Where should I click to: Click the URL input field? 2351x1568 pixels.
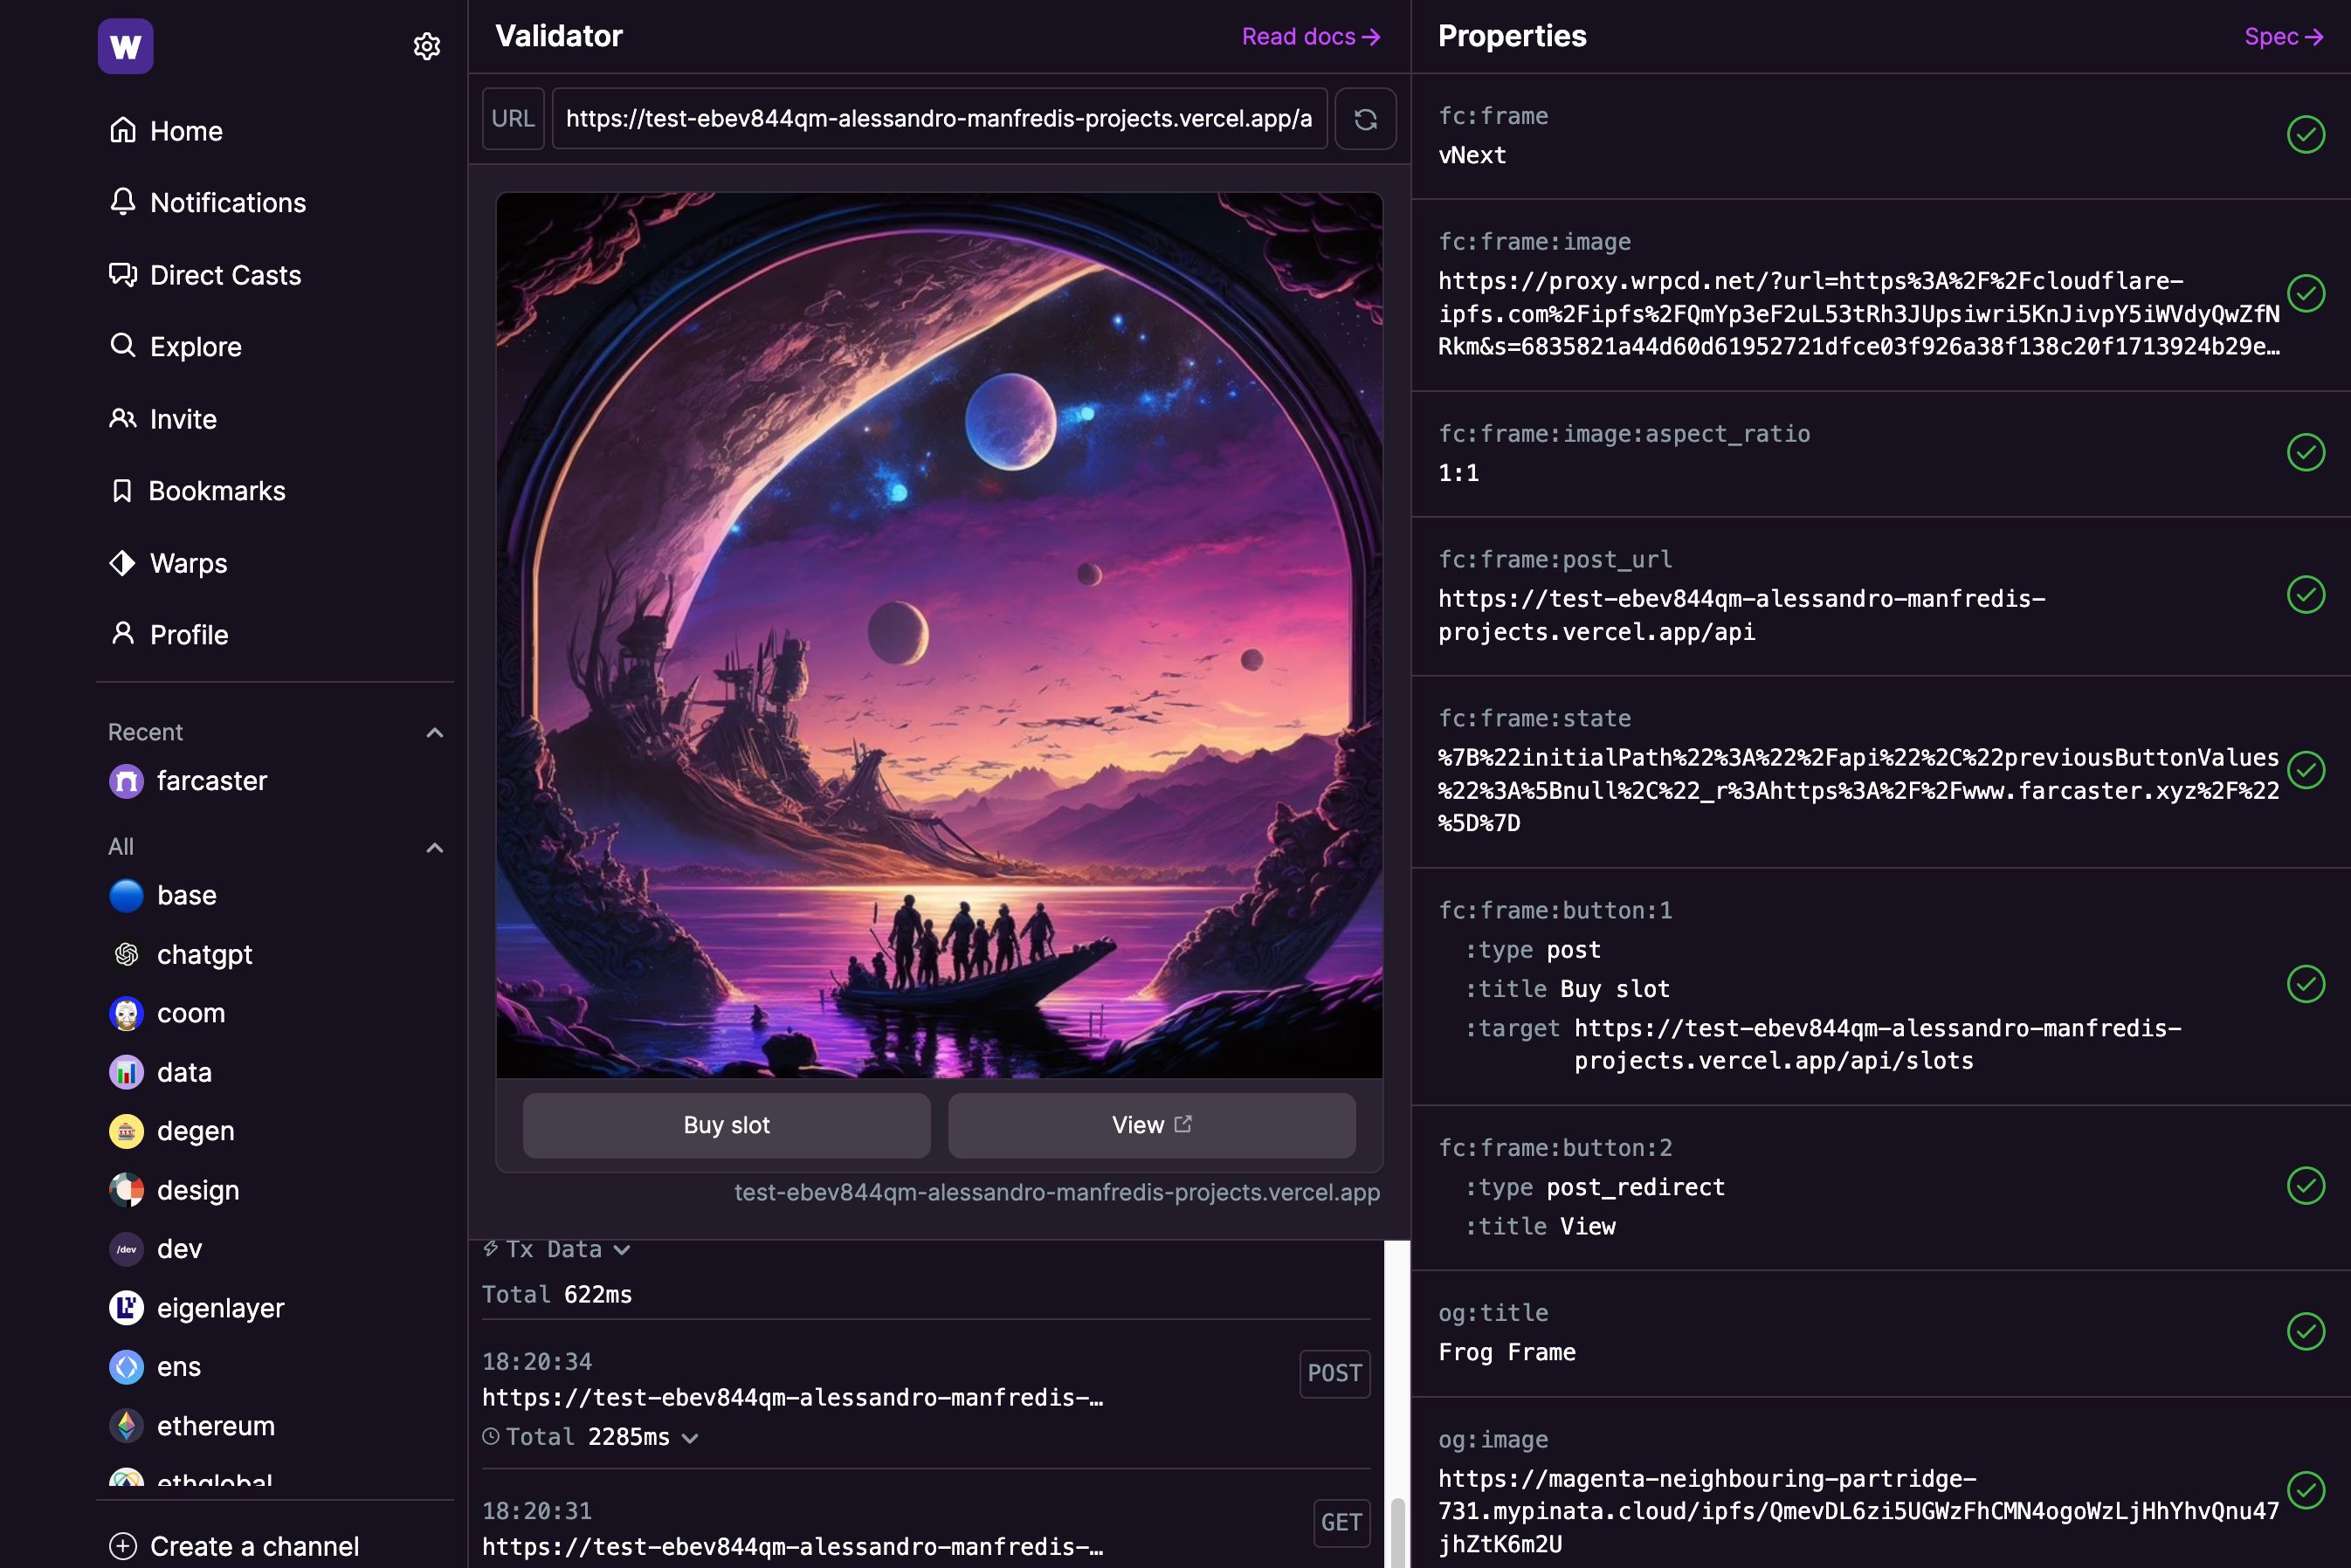[x=940, y=117]
